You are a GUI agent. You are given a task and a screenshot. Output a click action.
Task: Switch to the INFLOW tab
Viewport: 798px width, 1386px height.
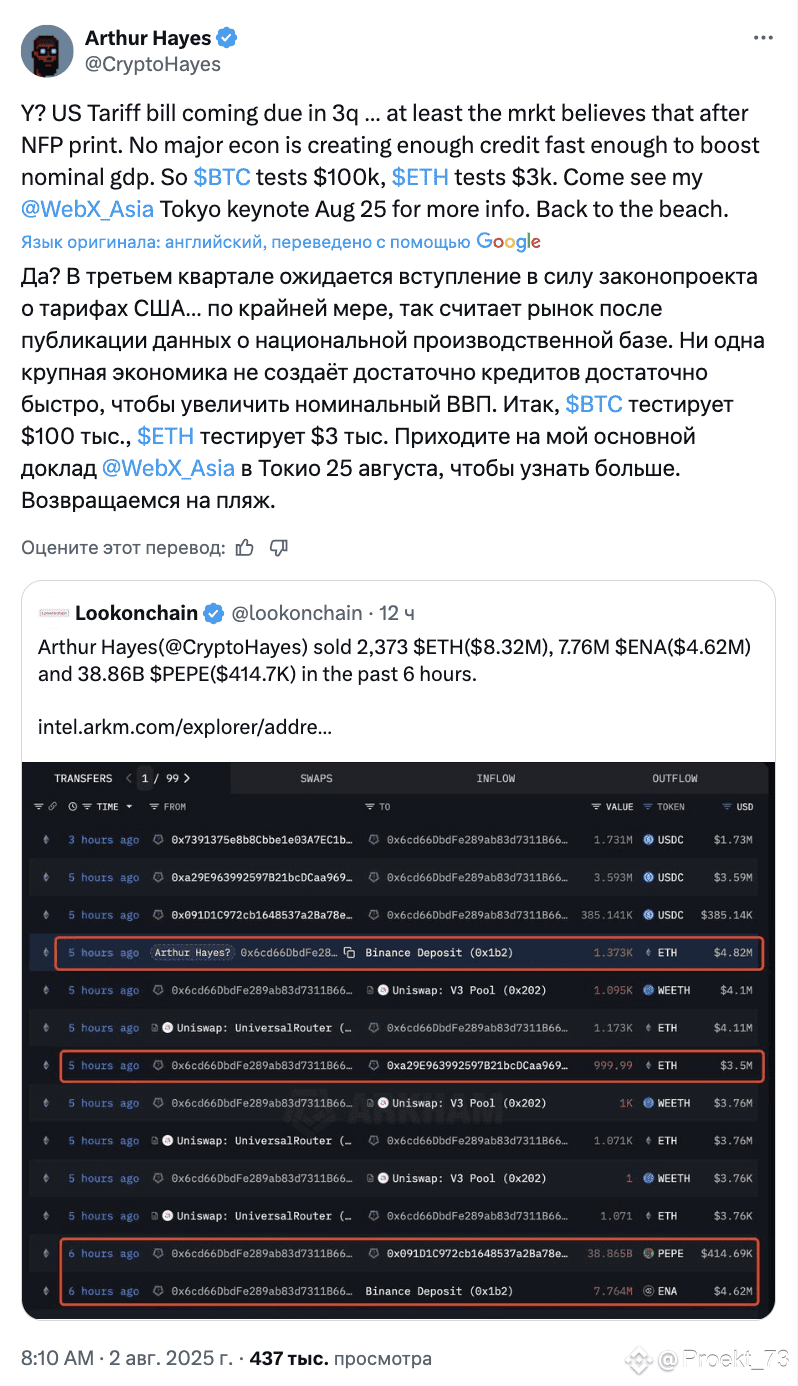[495, 778]
